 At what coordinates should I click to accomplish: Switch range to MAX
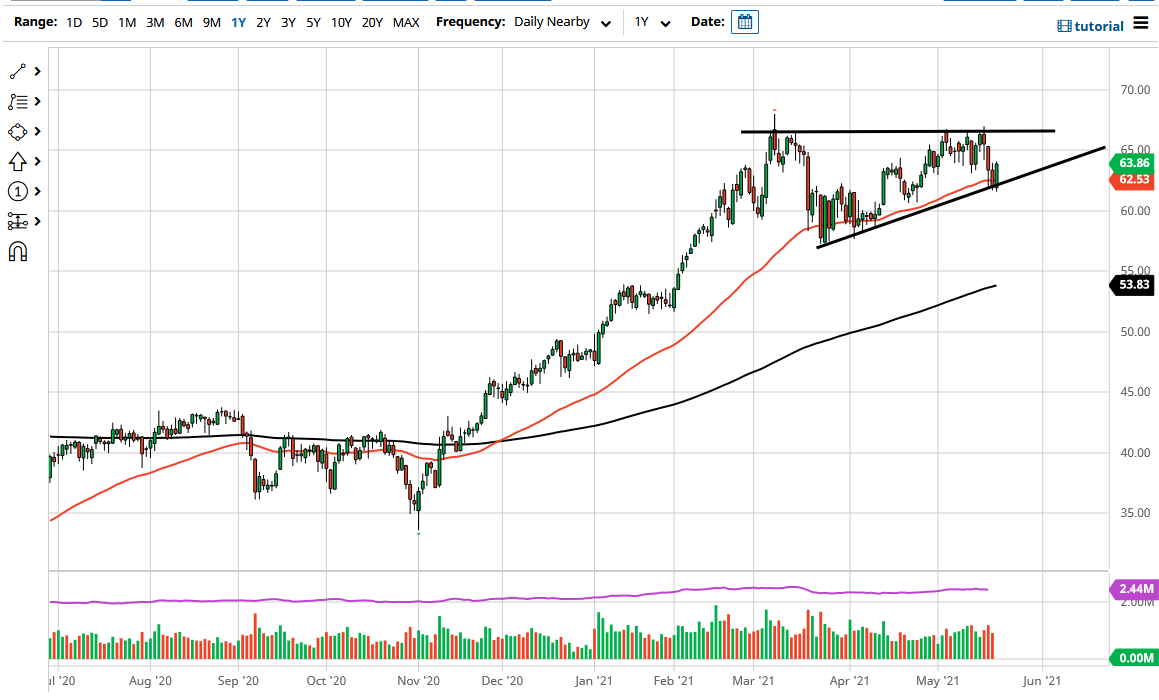click(406, 21)
